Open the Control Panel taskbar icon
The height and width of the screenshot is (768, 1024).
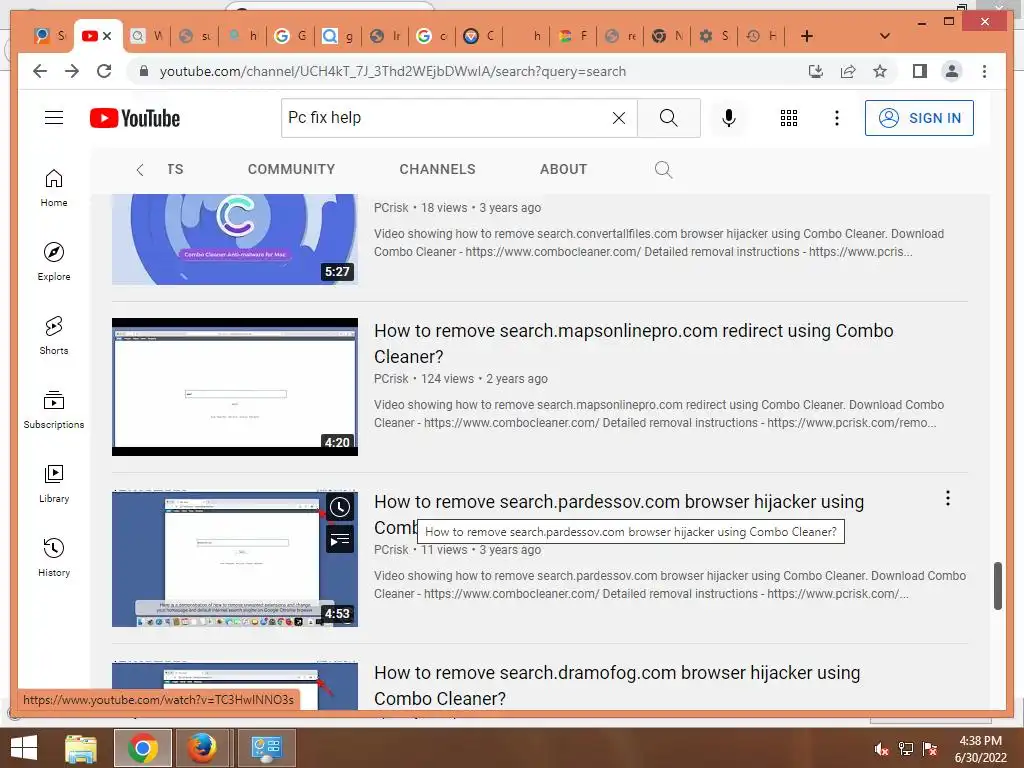point(266,748)
